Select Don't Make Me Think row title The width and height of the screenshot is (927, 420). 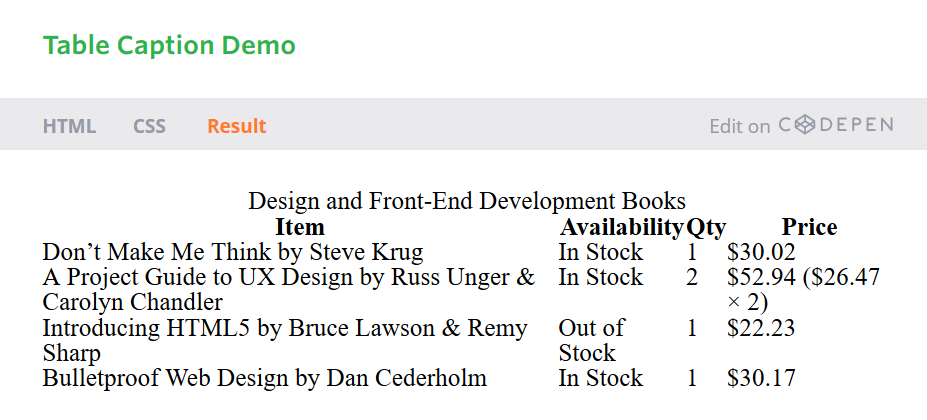click(x=233, y=252)
